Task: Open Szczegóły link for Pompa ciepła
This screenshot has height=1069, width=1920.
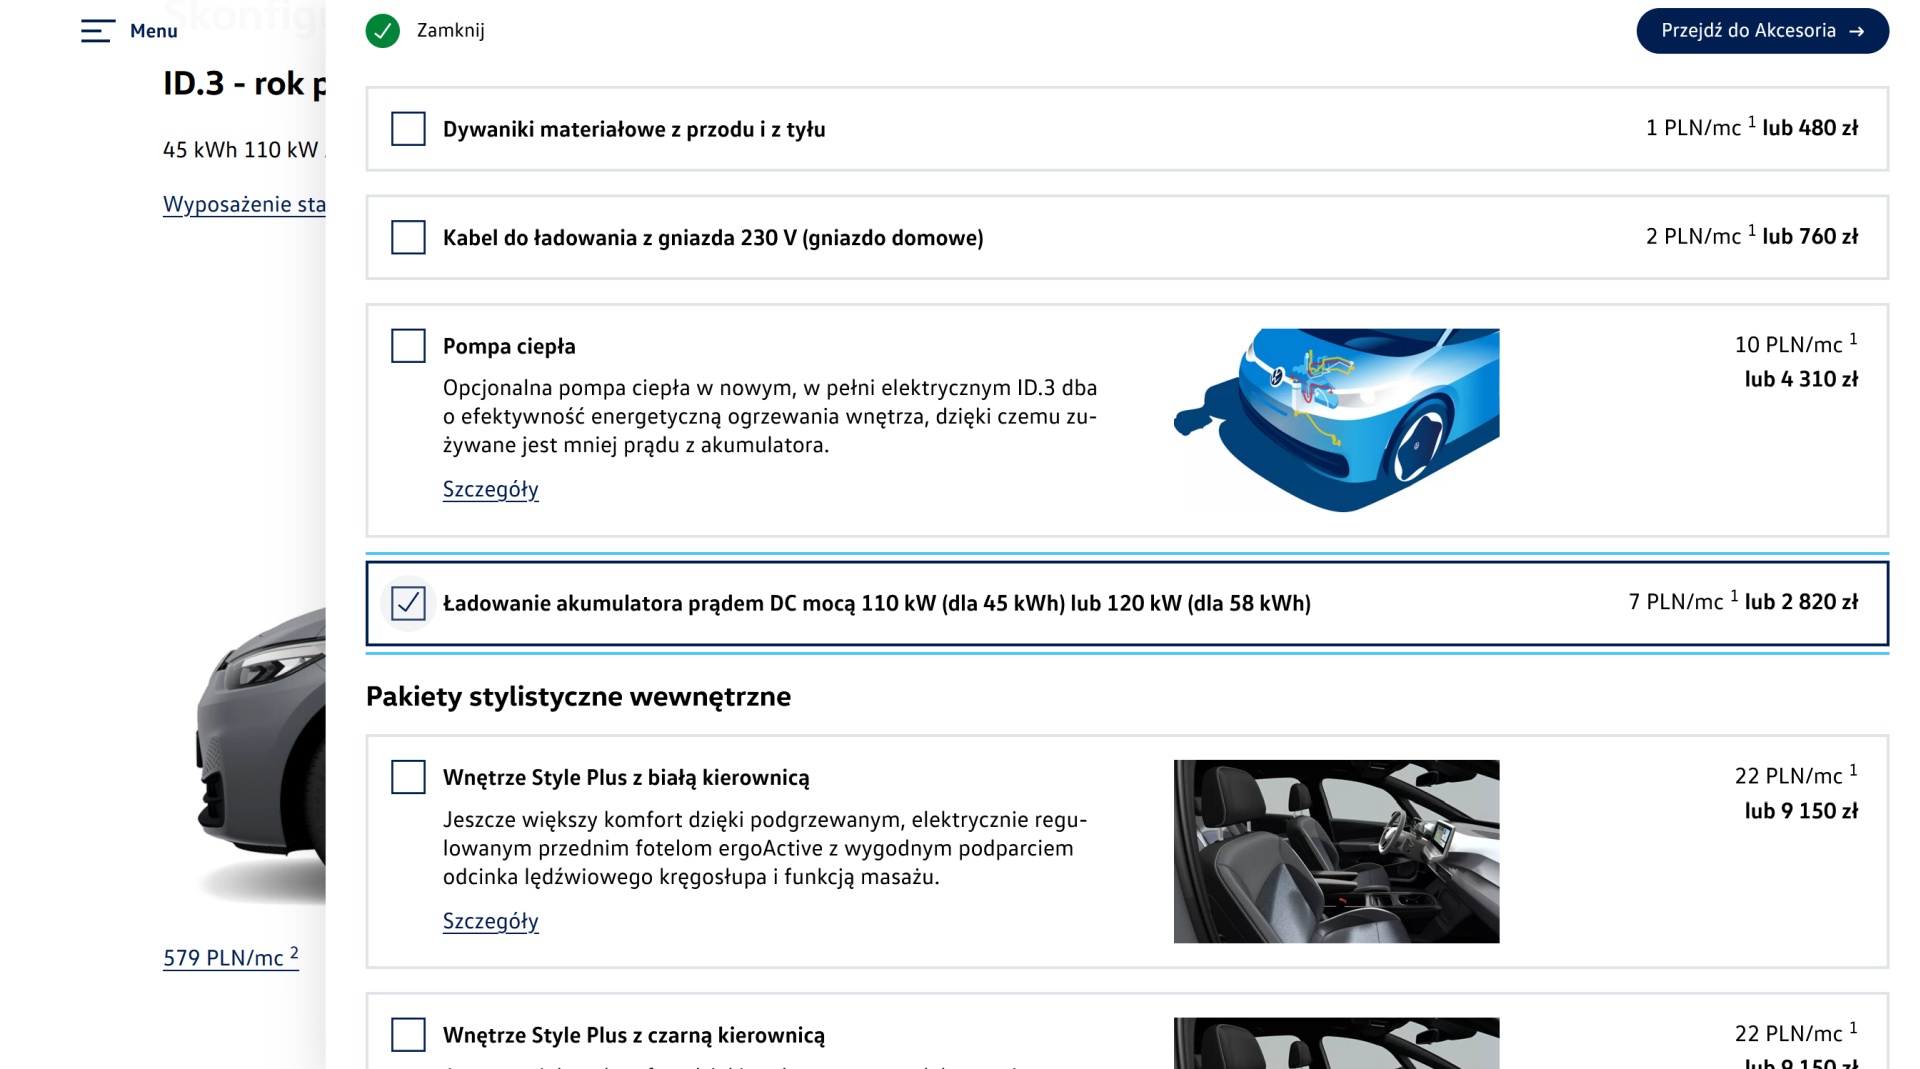Action: coord(491,490)
